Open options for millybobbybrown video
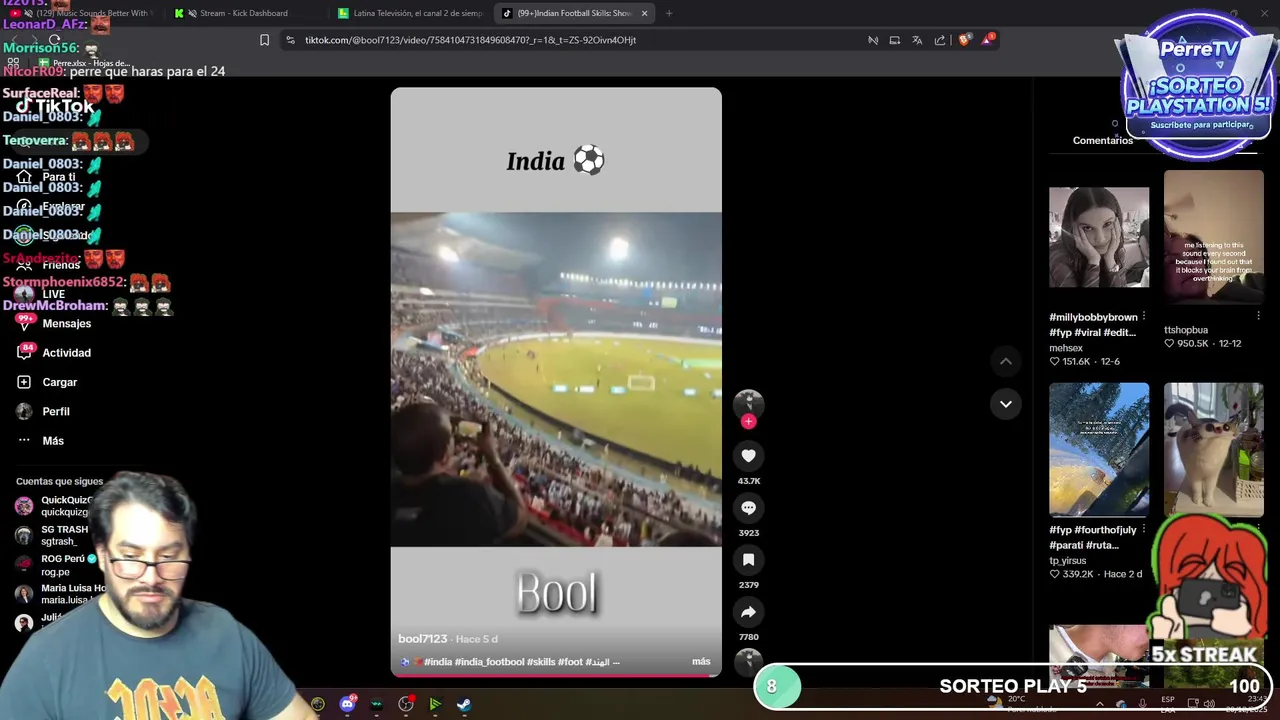The image size is (1280, 720). pyautogui.click(x=1143, y=317)
